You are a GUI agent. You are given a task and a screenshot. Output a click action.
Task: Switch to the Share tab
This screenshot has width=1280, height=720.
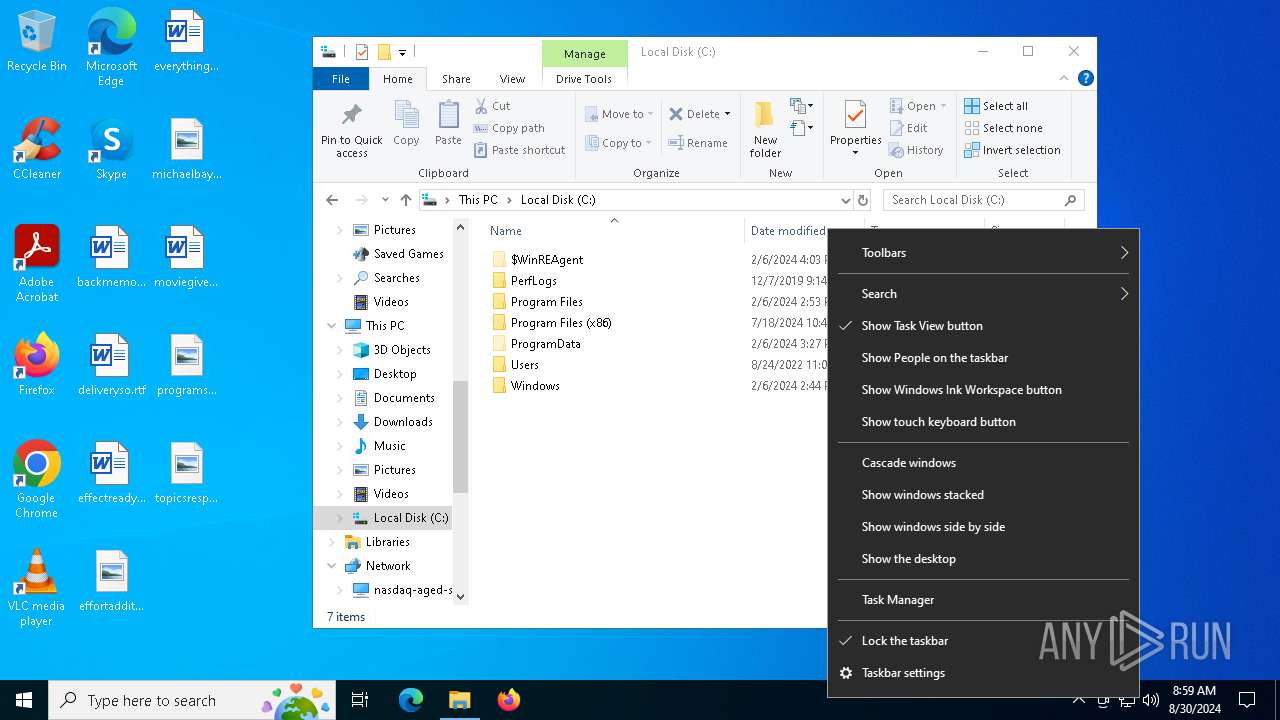[456, 79]
